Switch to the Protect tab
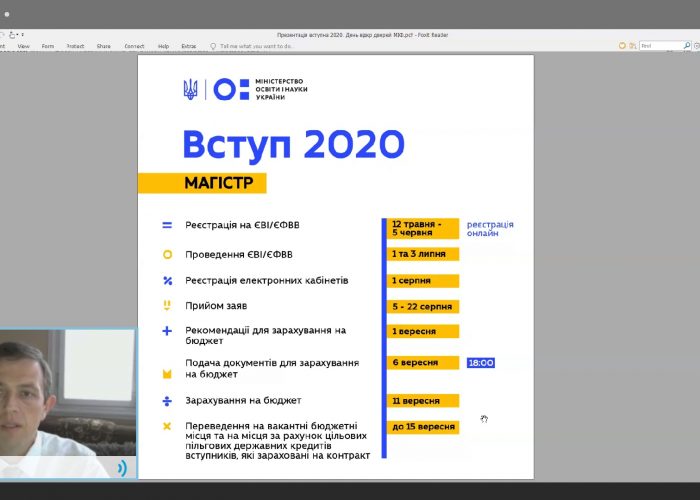700x500 pixels. [75, 46]
